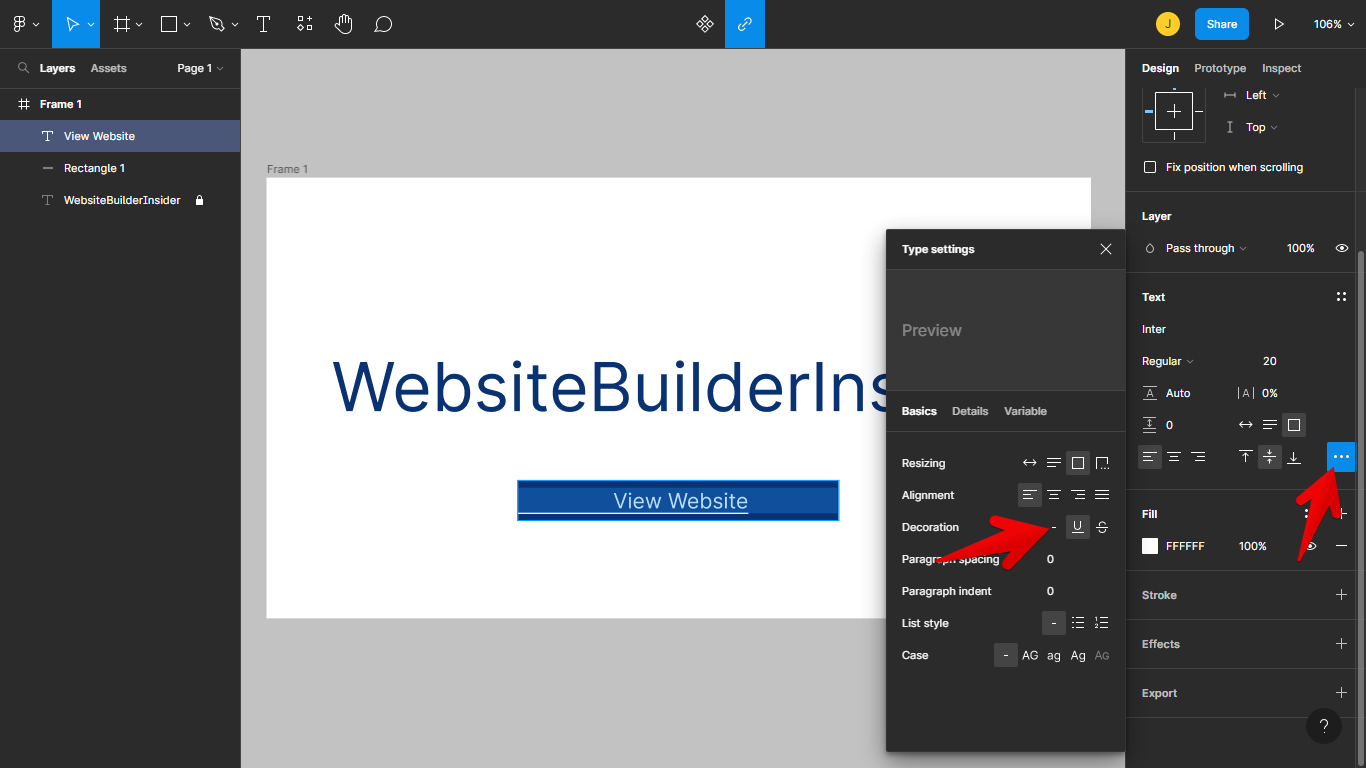Set uppercase AG case option
This screenshot has height=768, width=1366.
1030,655
